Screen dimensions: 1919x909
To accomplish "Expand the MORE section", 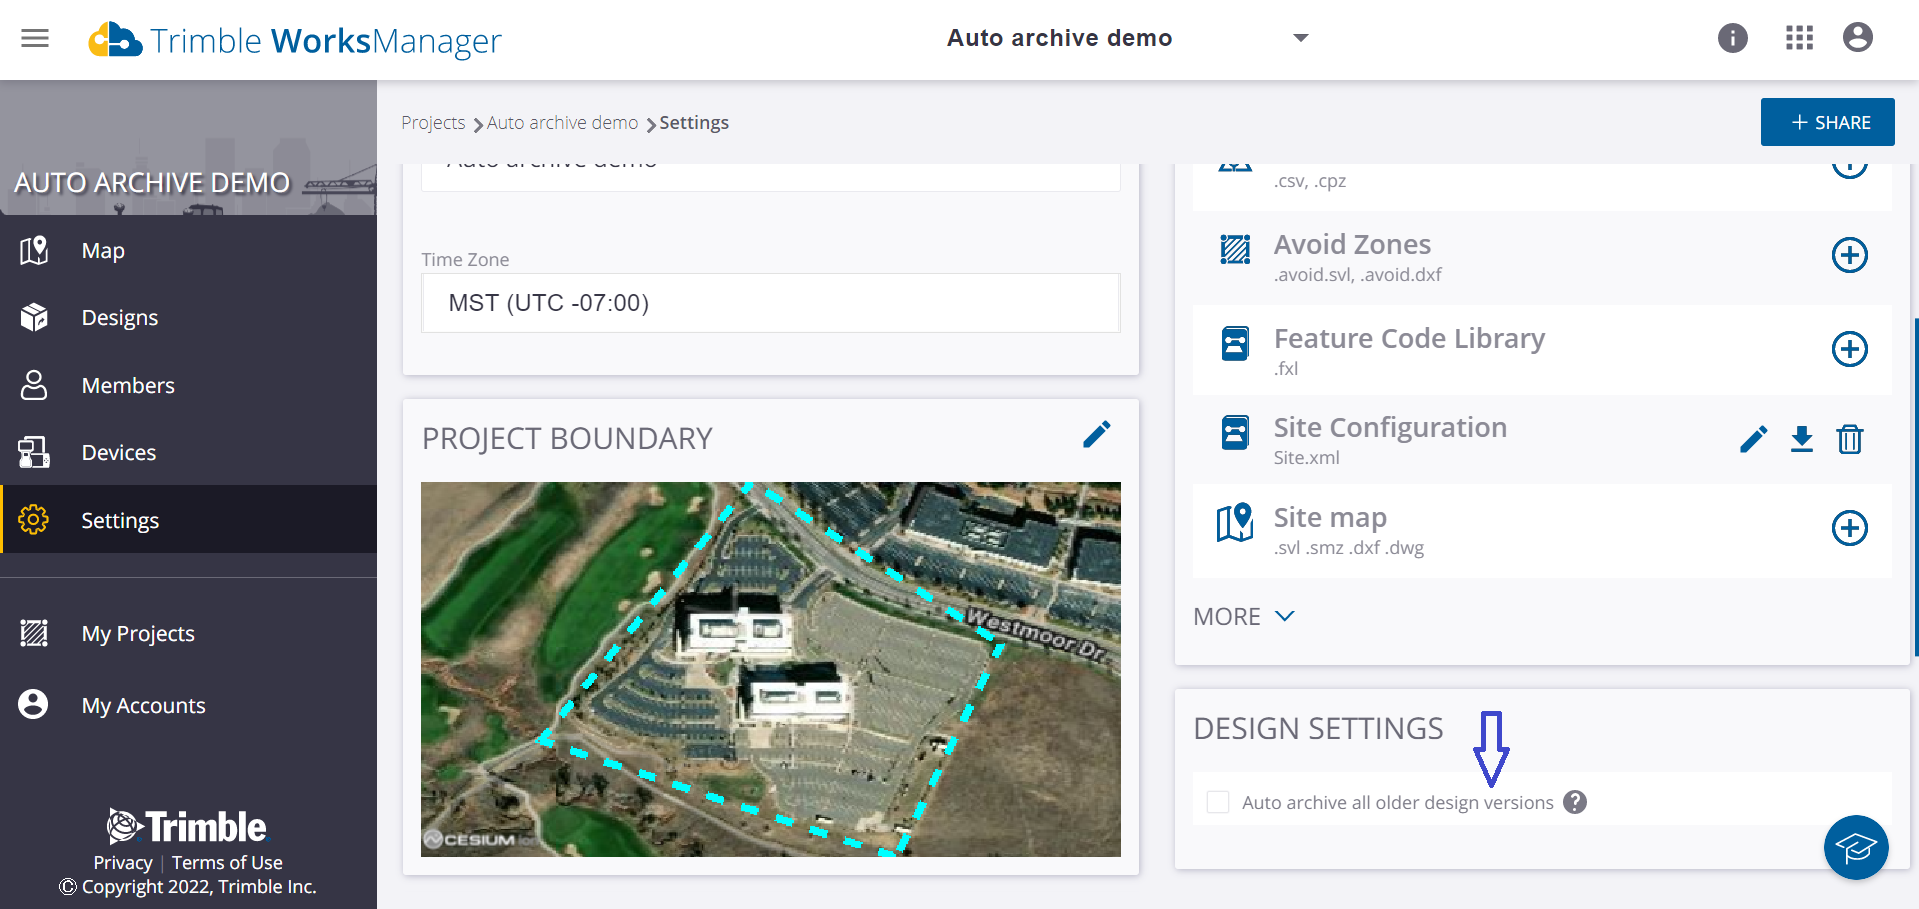I will pyautogui.click(x=1243, y=617).
